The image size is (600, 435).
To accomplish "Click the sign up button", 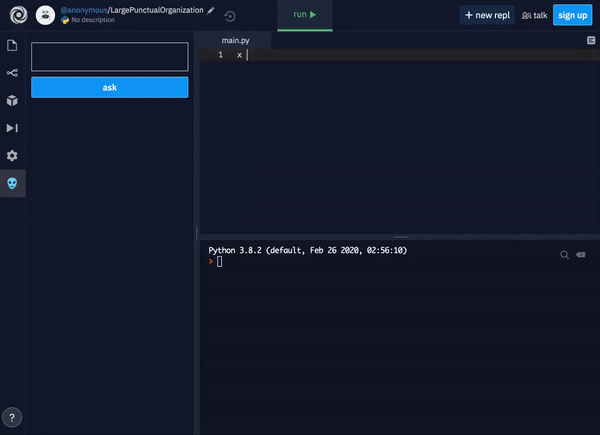I will [x=572, y=15].
